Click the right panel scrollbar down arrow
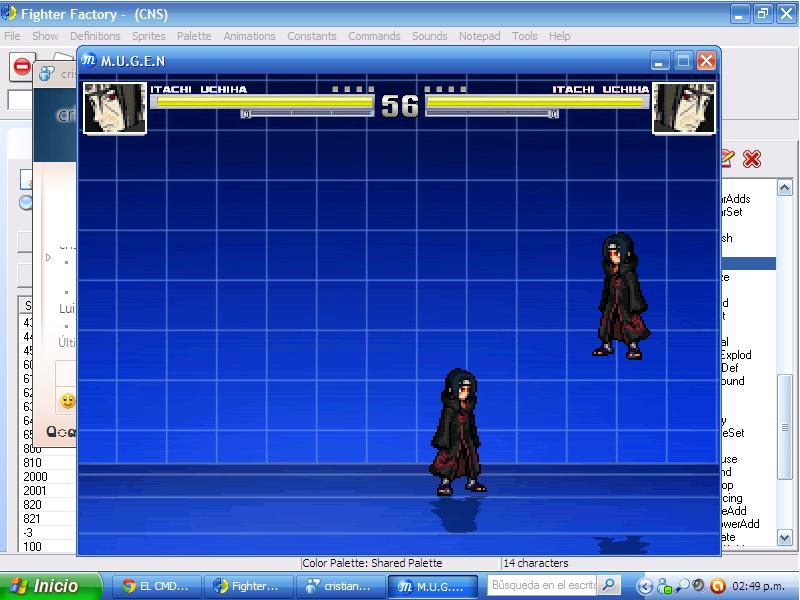Screen dimensions: 800x600 [784, 537]
